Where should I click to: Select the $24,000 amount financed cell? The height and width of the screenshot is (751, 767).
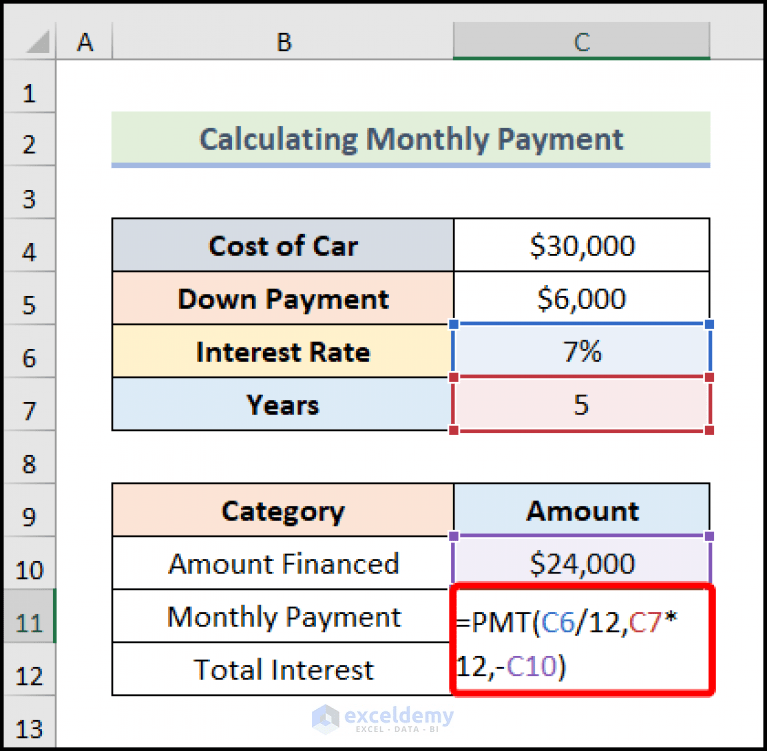(582, 563)
